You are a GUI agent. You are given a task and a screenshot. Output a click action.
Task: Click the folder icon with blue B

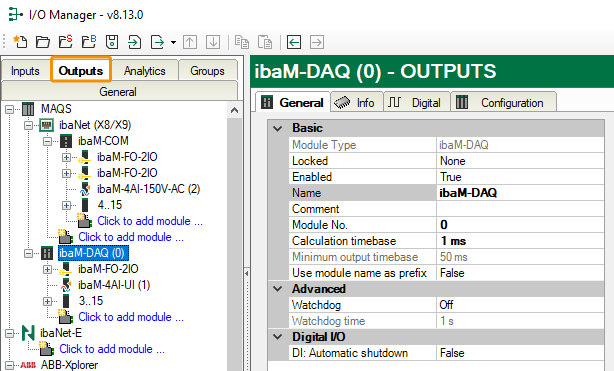pyautogui.click(x=89, y=42)
